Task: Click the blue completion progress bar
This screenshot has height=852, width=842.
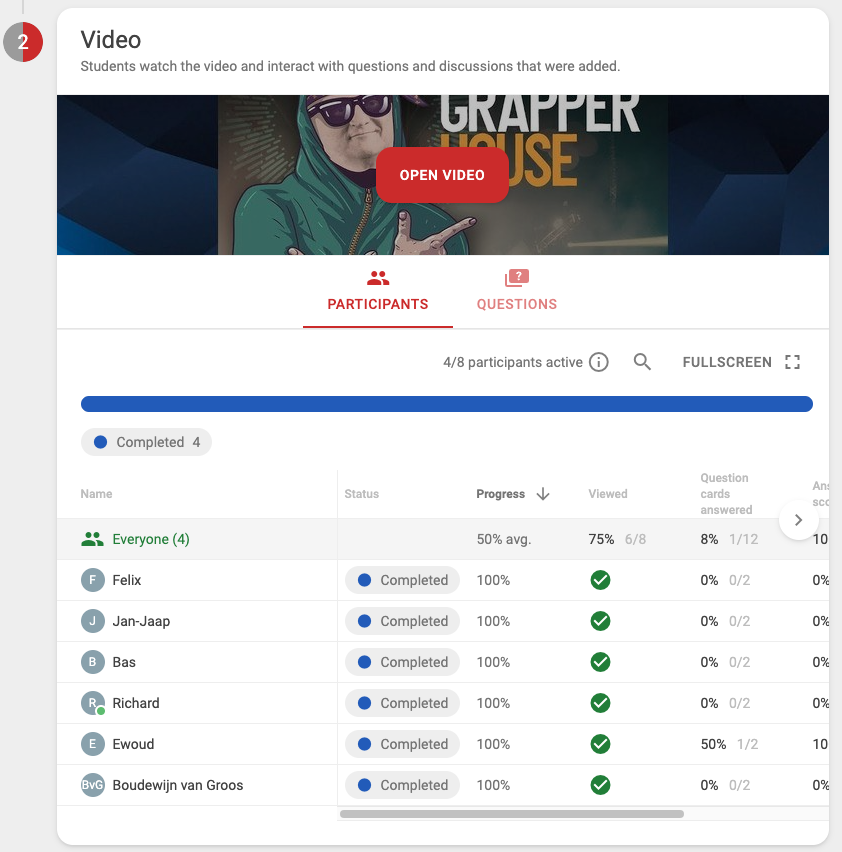Action: point(447,404)
